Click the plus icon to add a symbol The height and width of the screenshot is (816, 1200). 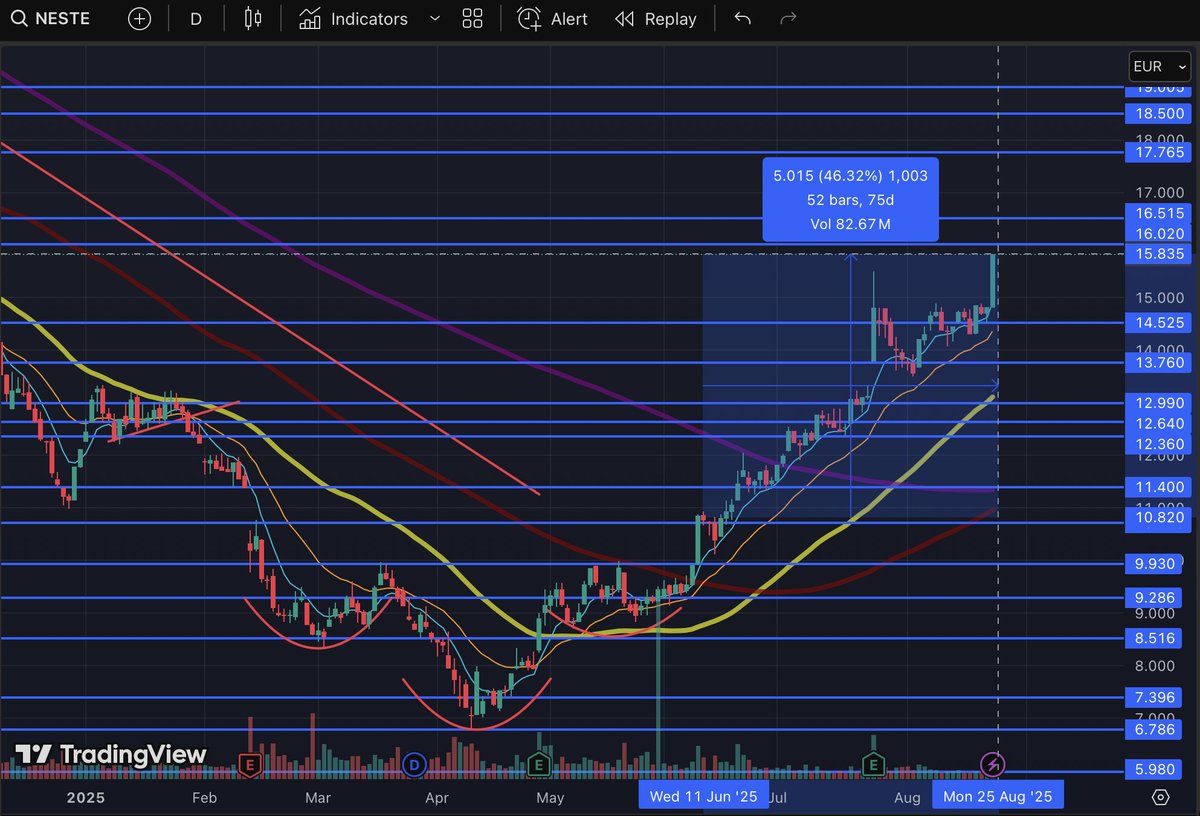coord(139,18)
